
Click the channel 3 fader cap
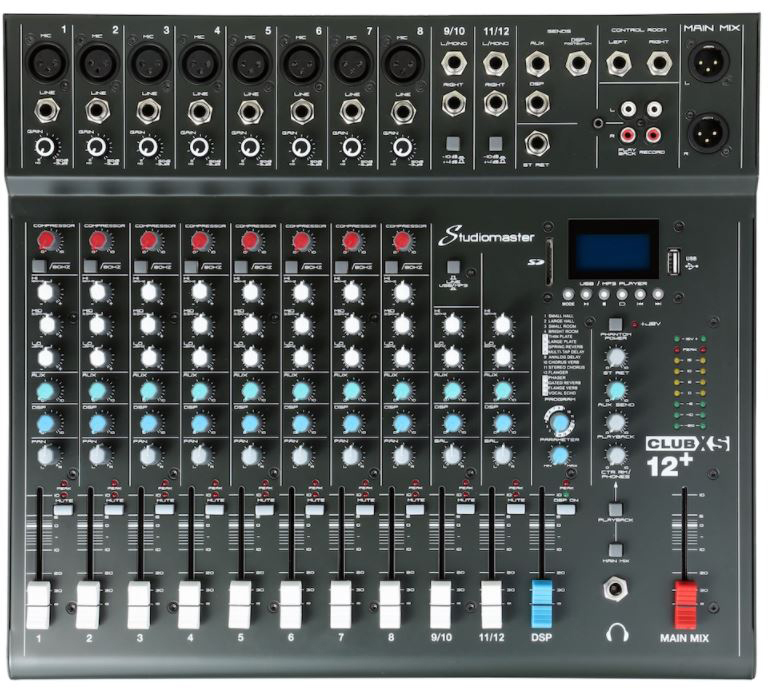[x=139, y=604]
